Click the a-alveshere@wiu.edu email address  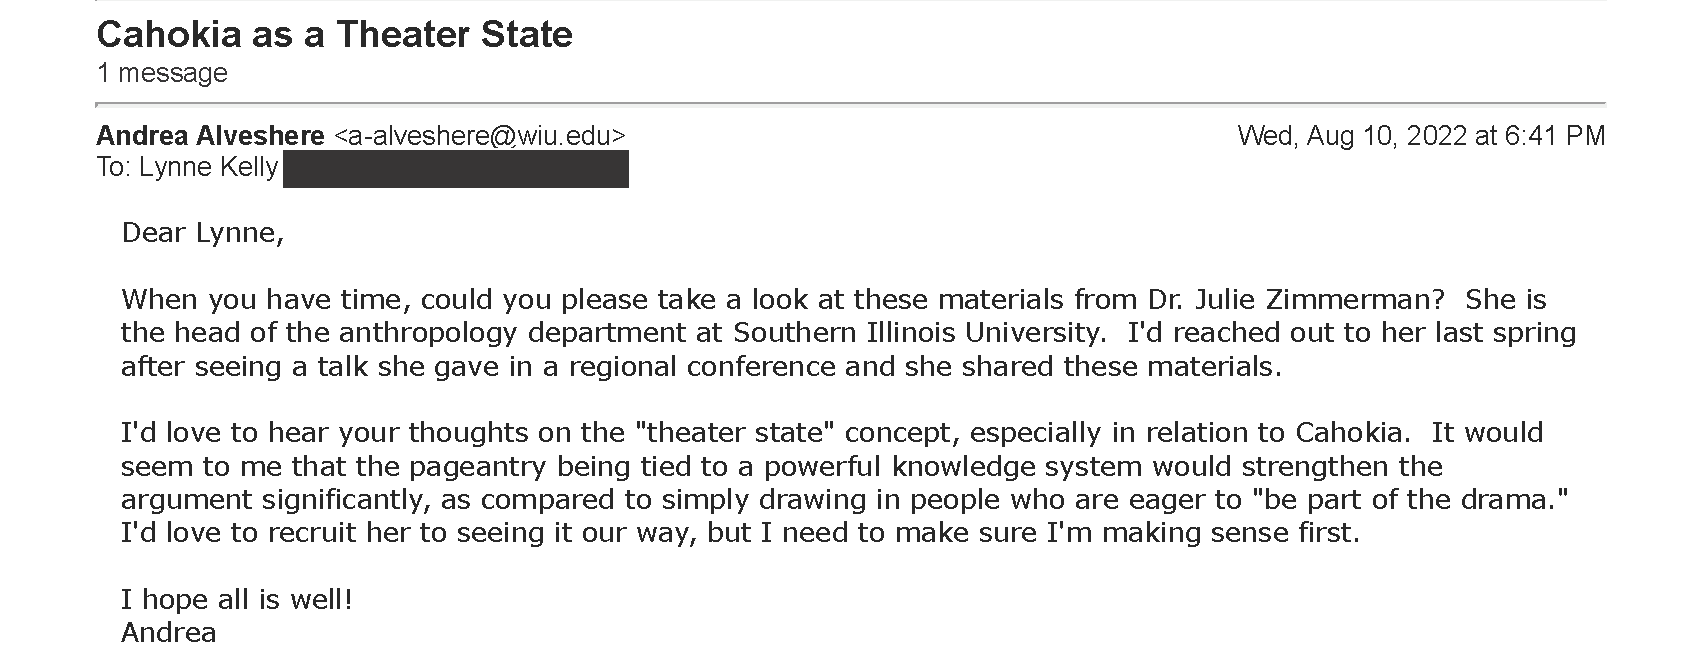click(x=480, y=136)
